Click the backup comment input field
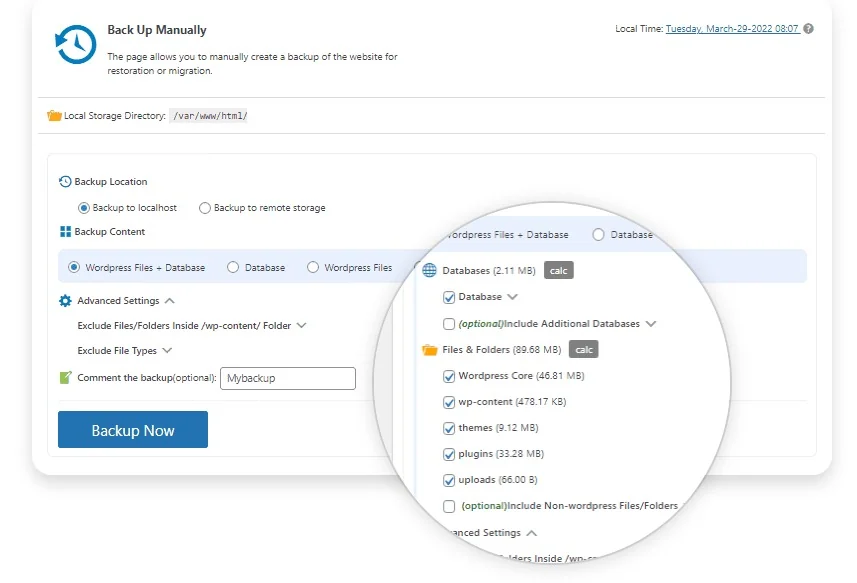The height and width of the screenshot is (583, 857). point(288,378)
